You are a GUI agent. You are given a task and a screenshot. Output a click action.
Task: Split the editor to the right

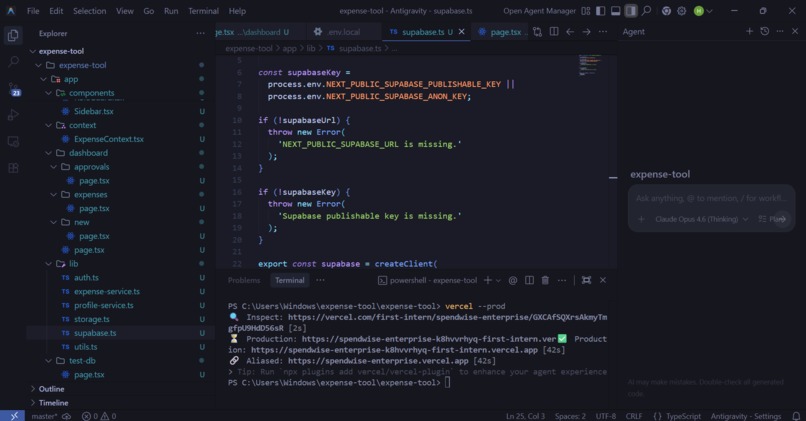tap(554, 32)
